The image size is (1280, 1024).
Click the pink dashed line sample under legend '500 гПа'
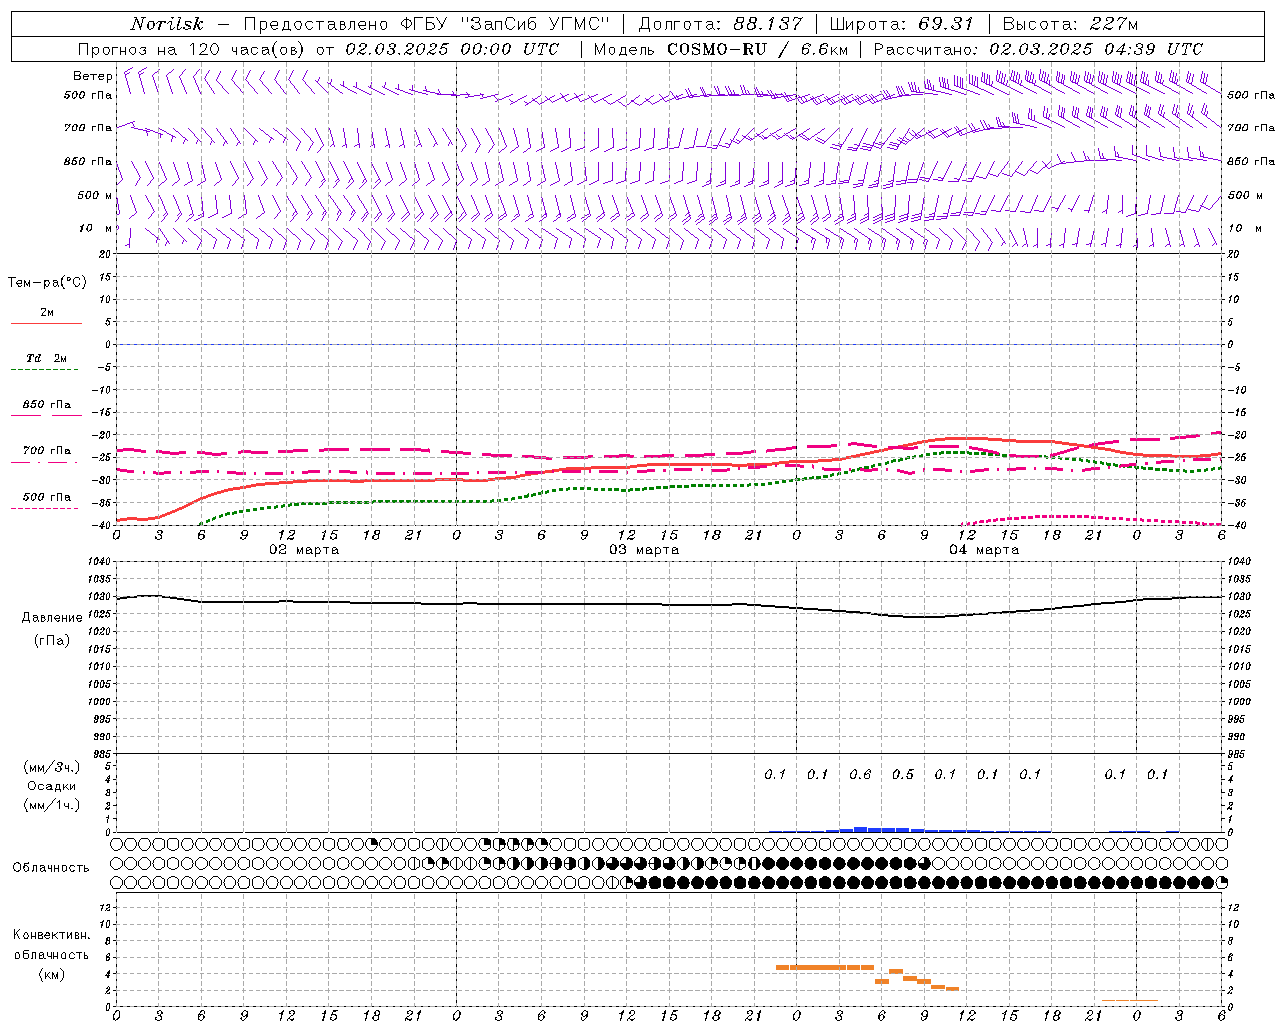click(45, 508)
